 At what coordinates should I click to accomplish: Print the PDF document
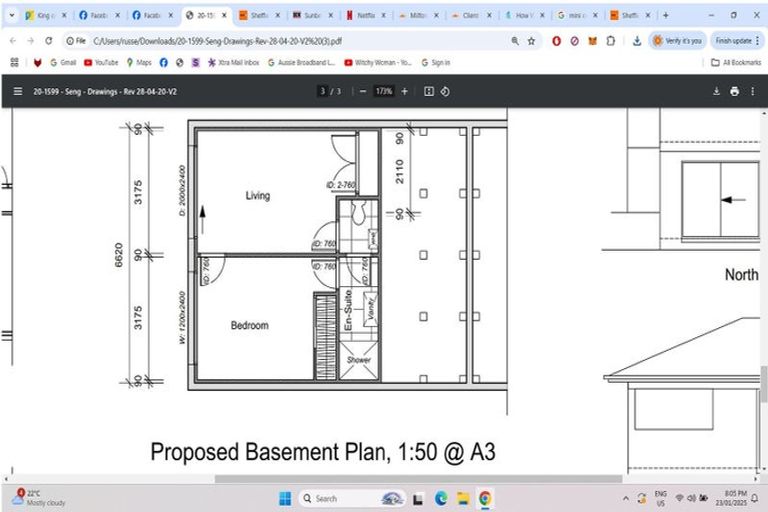[x=734, y=91]
